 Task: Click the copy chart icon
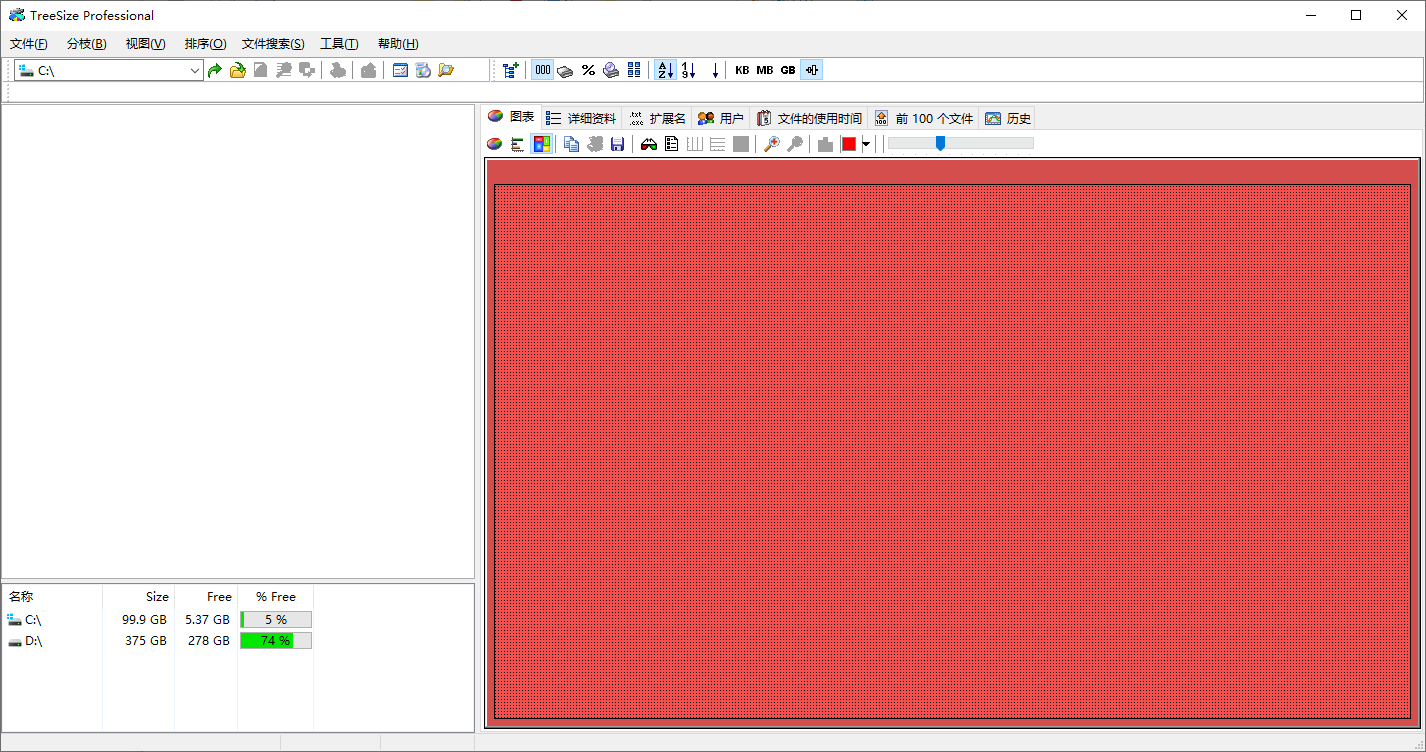point(572,144)
